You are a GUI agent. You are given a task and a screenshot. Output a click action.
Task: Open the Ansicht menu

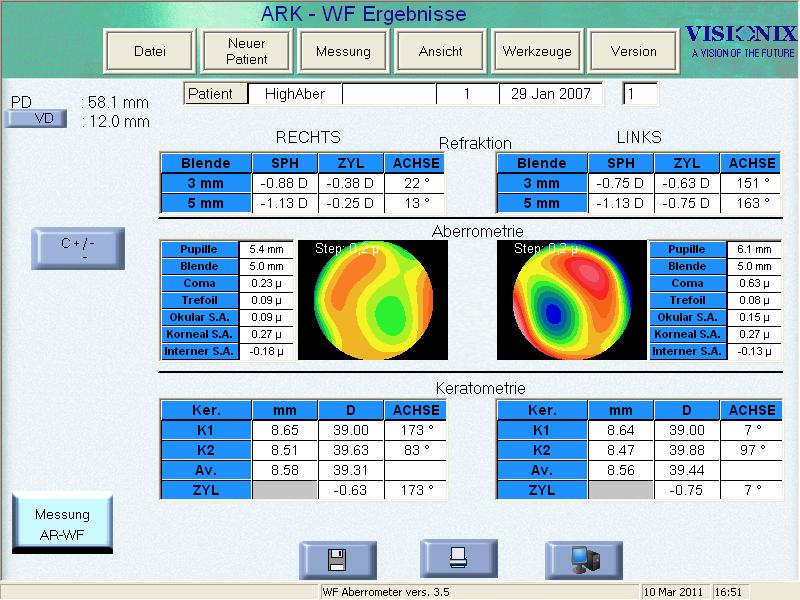(440, 51)
